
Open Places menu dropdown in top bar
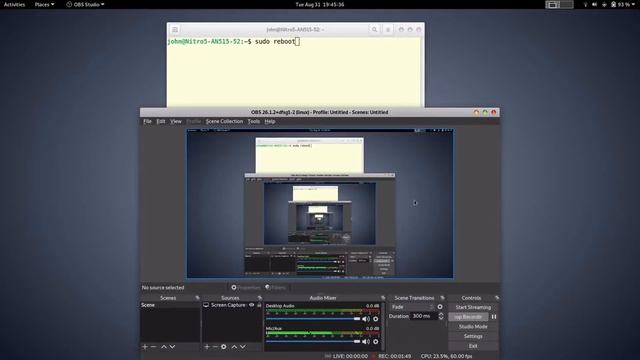tap(44, 4)
